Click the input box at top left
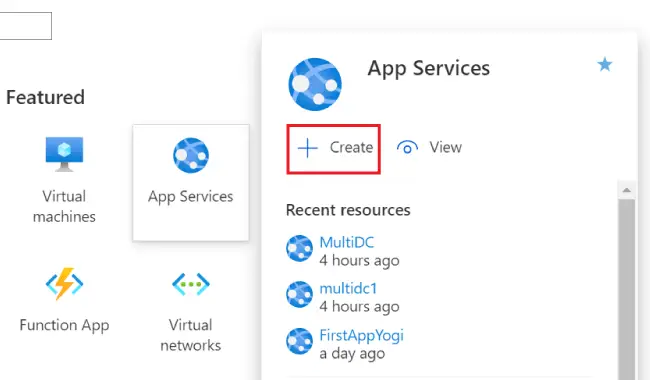The image size is (650, 380). tap(26, 26)
